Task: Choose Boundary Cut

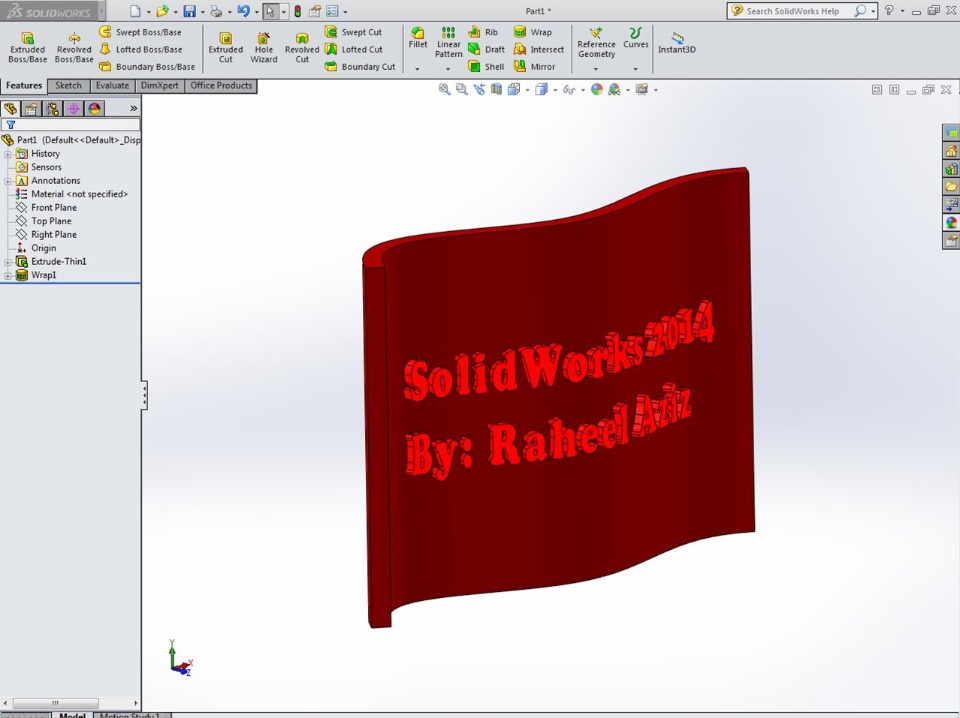Action: (360, 66)
